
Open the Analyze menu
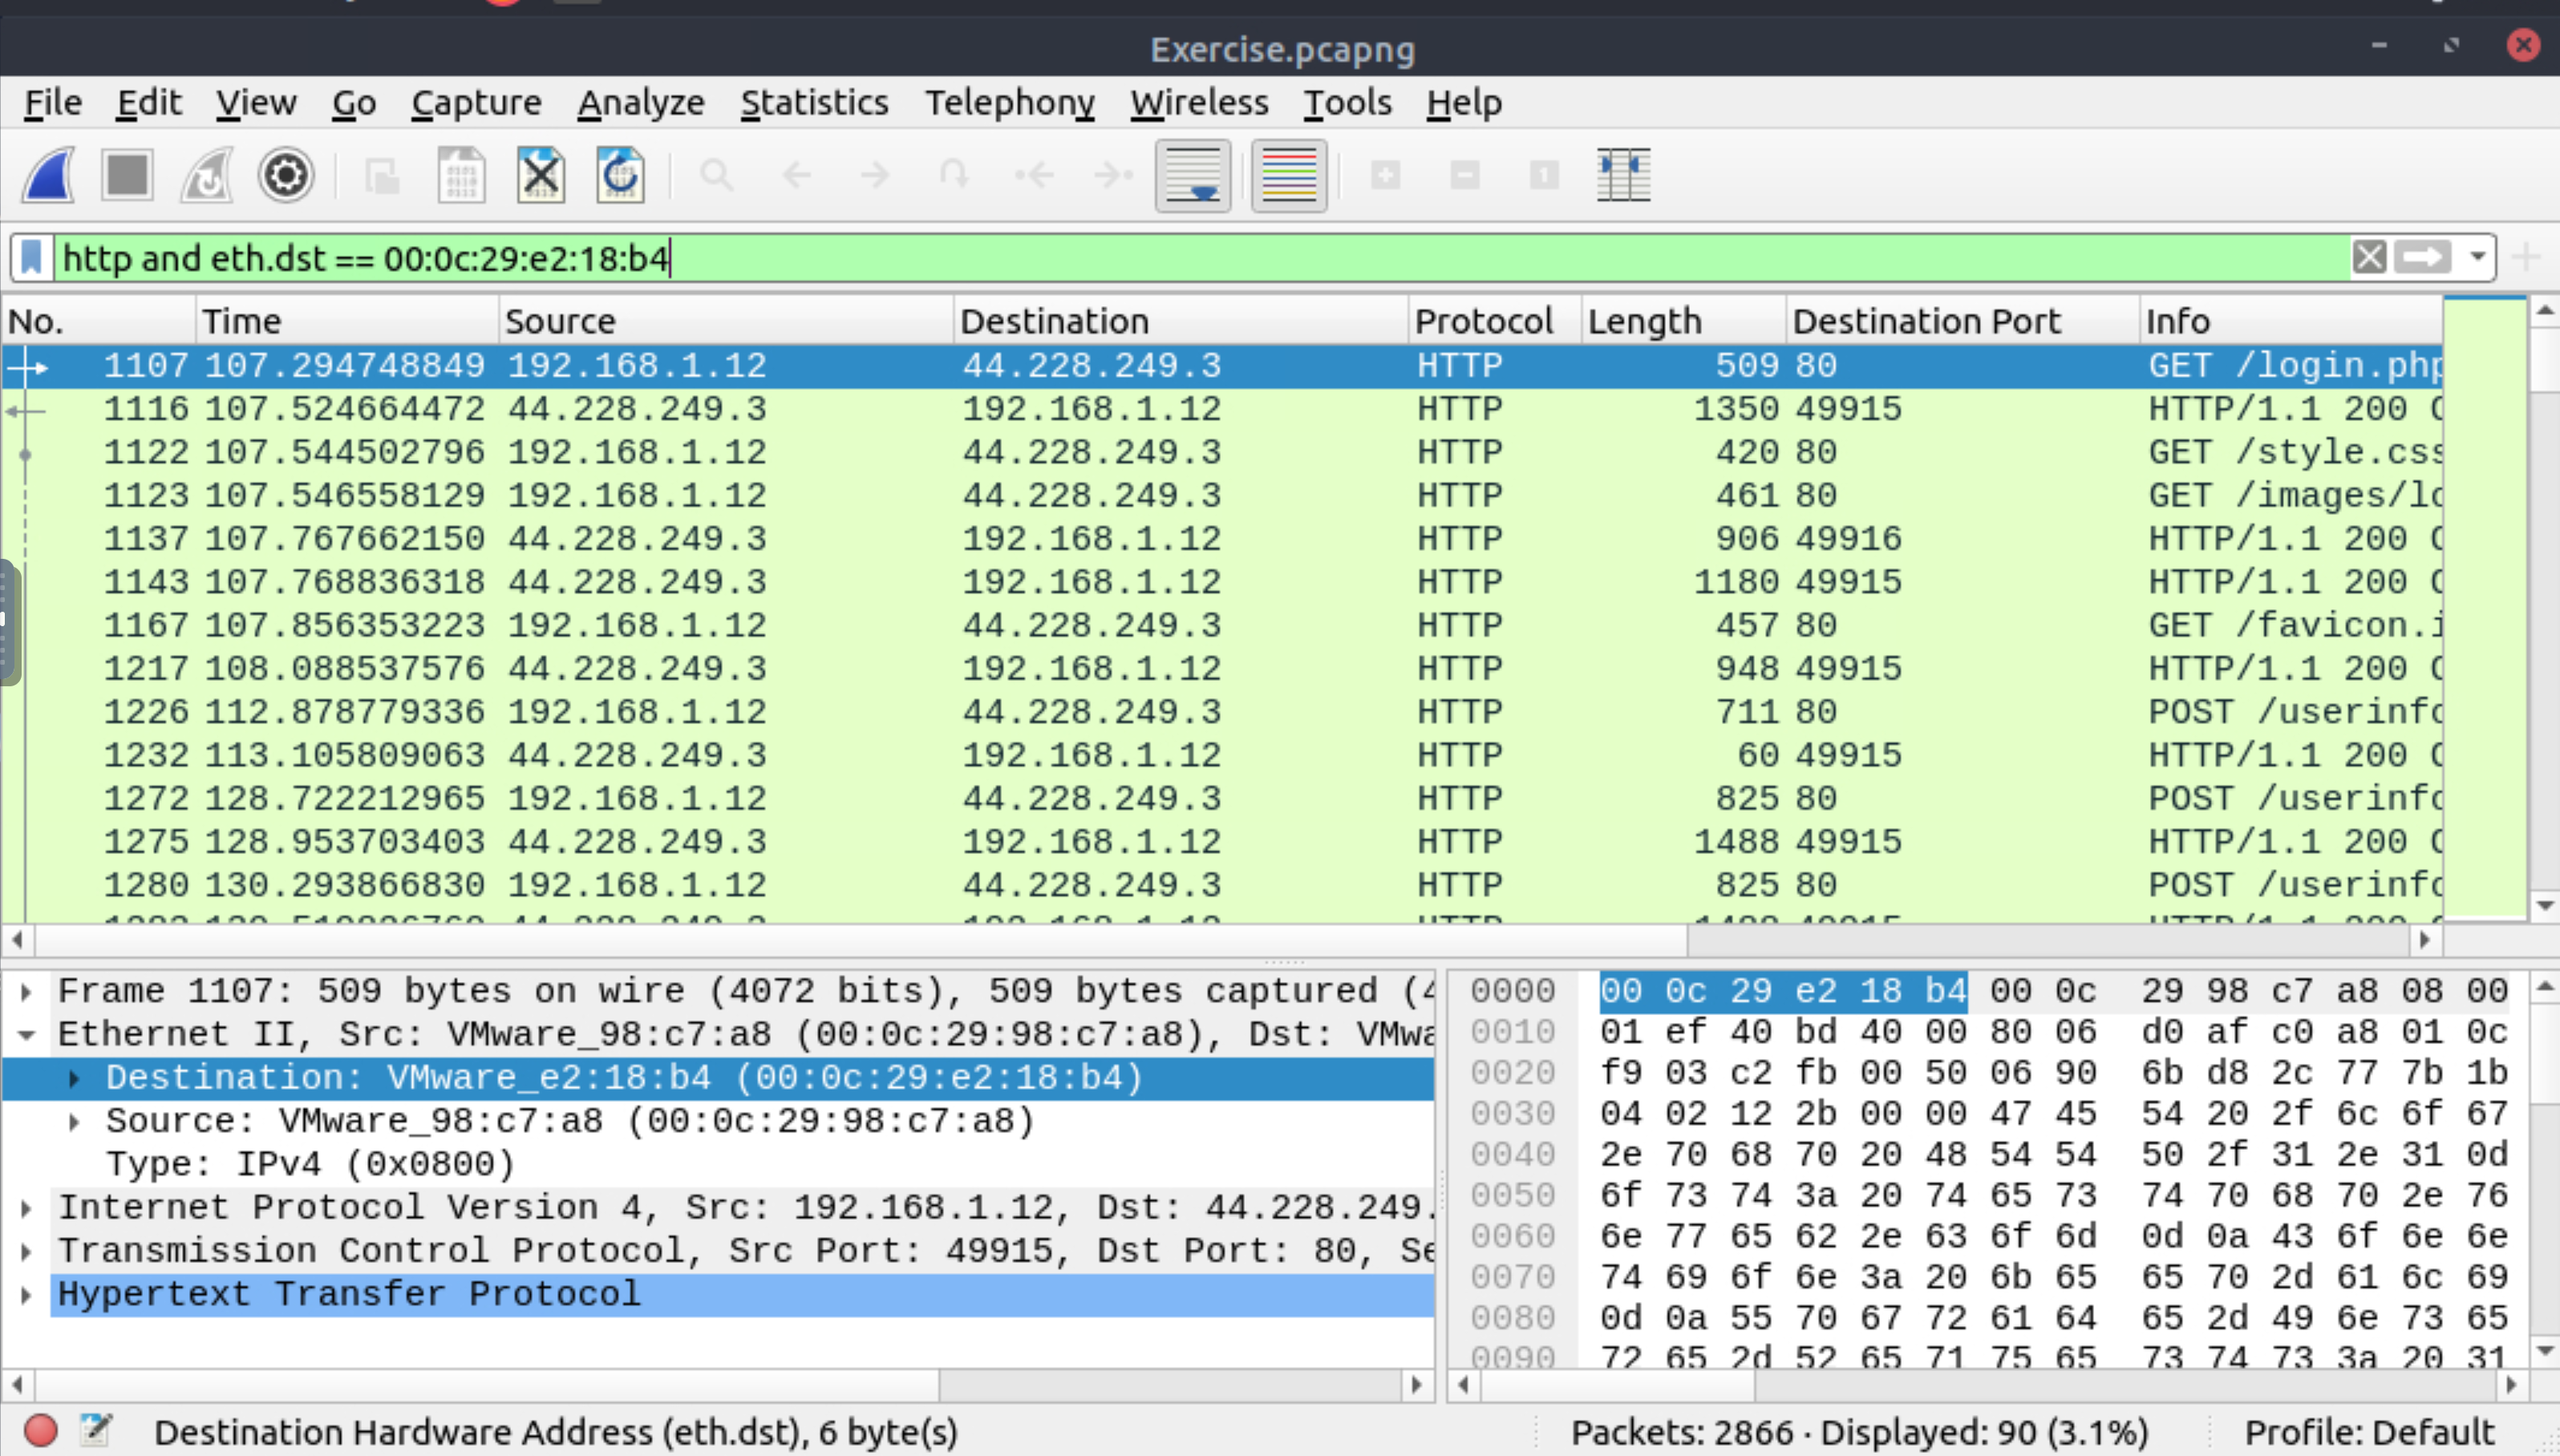640,103
